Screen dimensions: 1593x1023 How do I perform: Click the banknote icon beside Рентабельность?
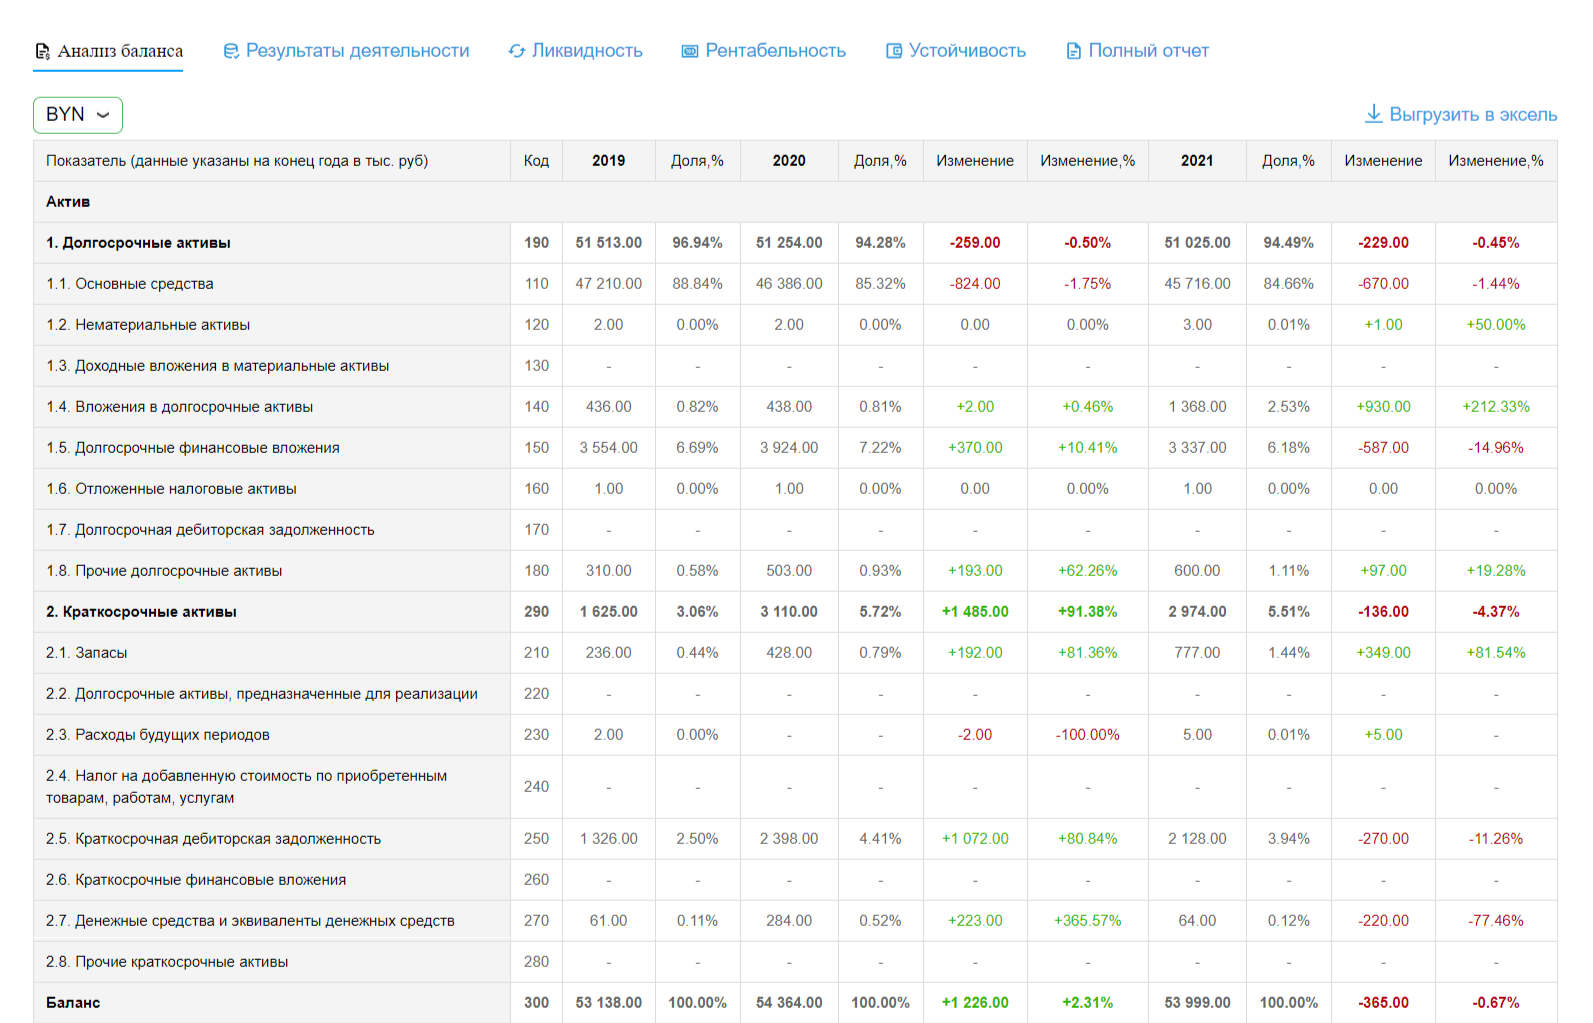click(690, 51)
